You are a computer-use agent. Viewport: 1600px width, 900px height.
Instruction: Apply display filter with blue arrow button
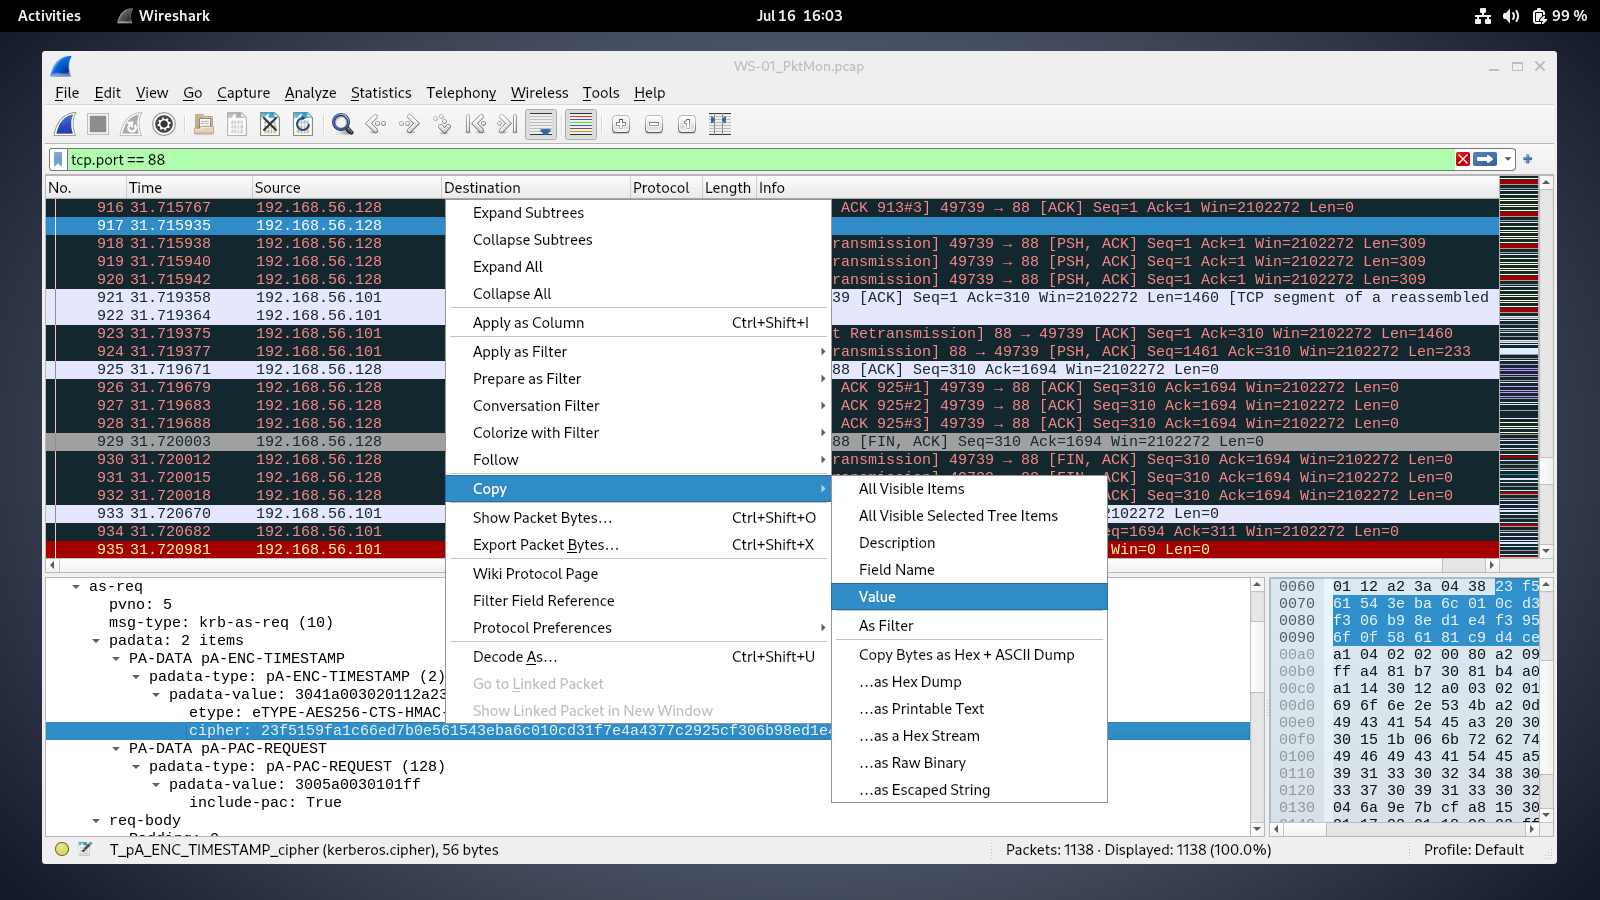coord(1485,159)
